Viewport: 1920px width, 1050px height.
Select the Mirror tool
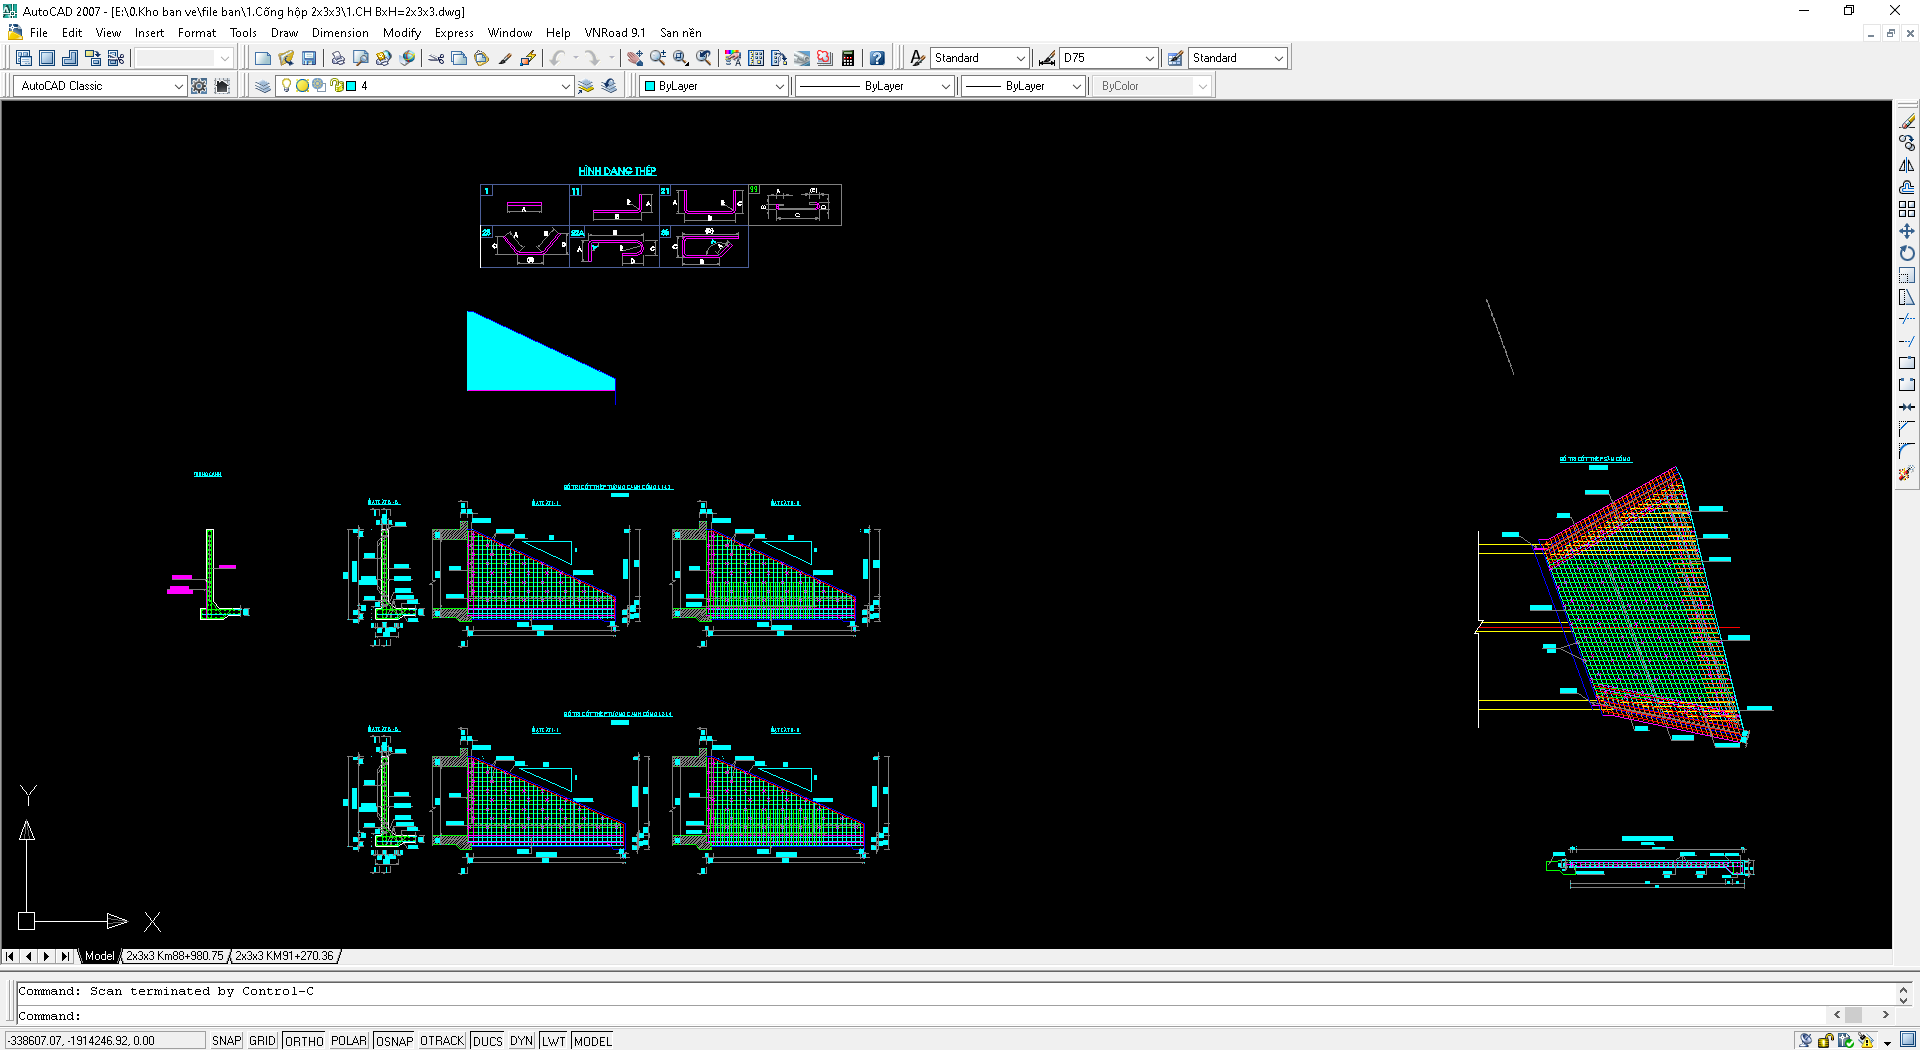1907,165
